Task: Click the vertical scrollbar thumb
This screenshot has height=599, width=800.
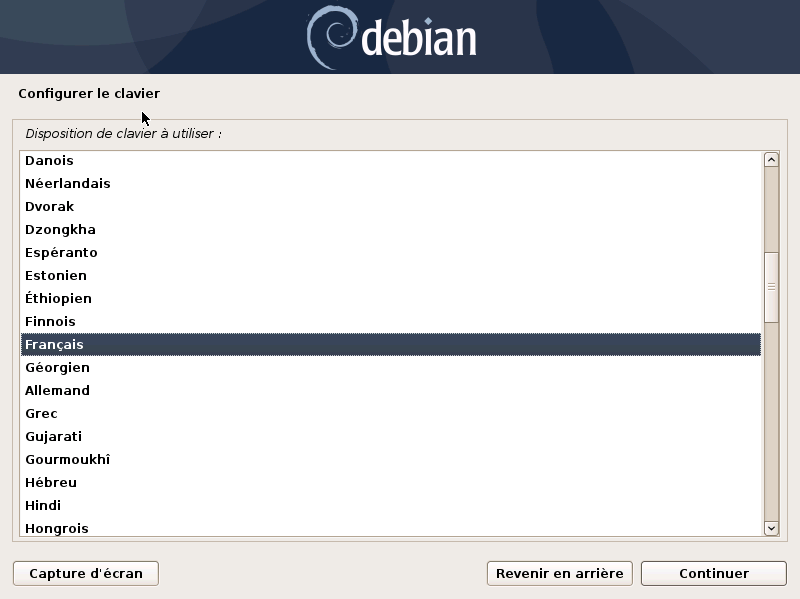Action: click(771, 287)
